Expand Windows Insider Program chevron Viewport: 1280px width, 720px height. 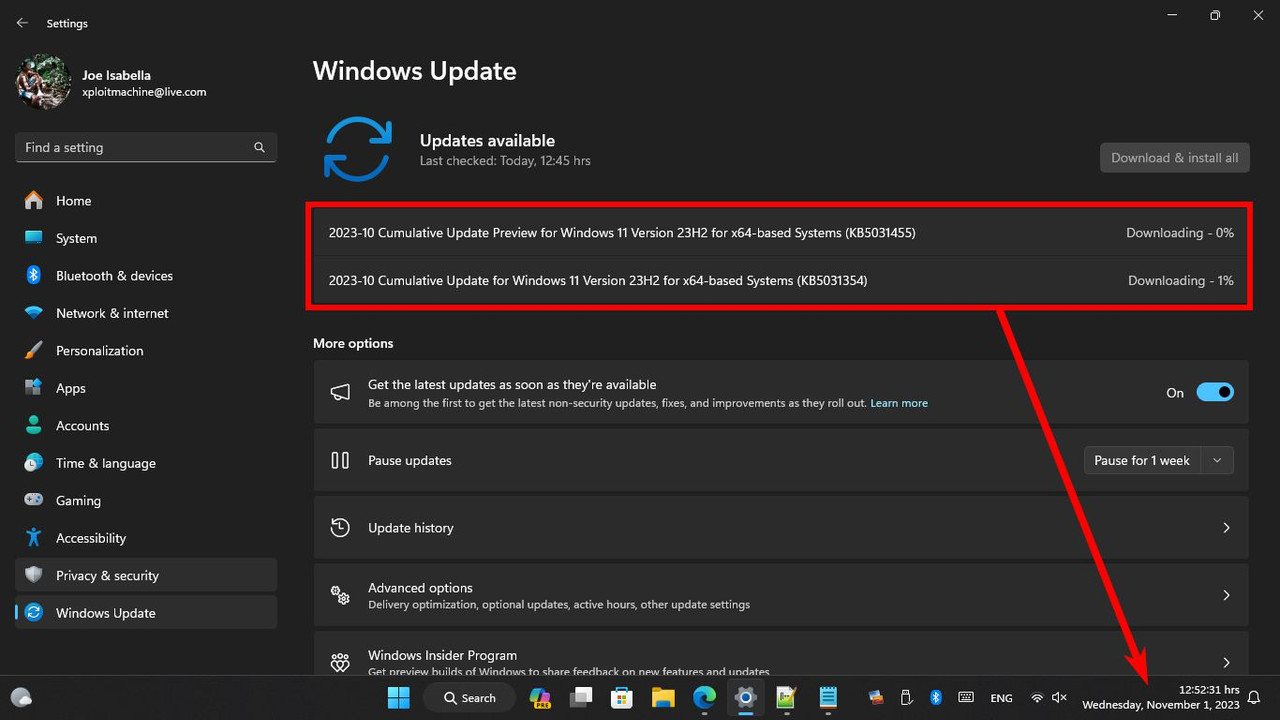[1227, 662]
